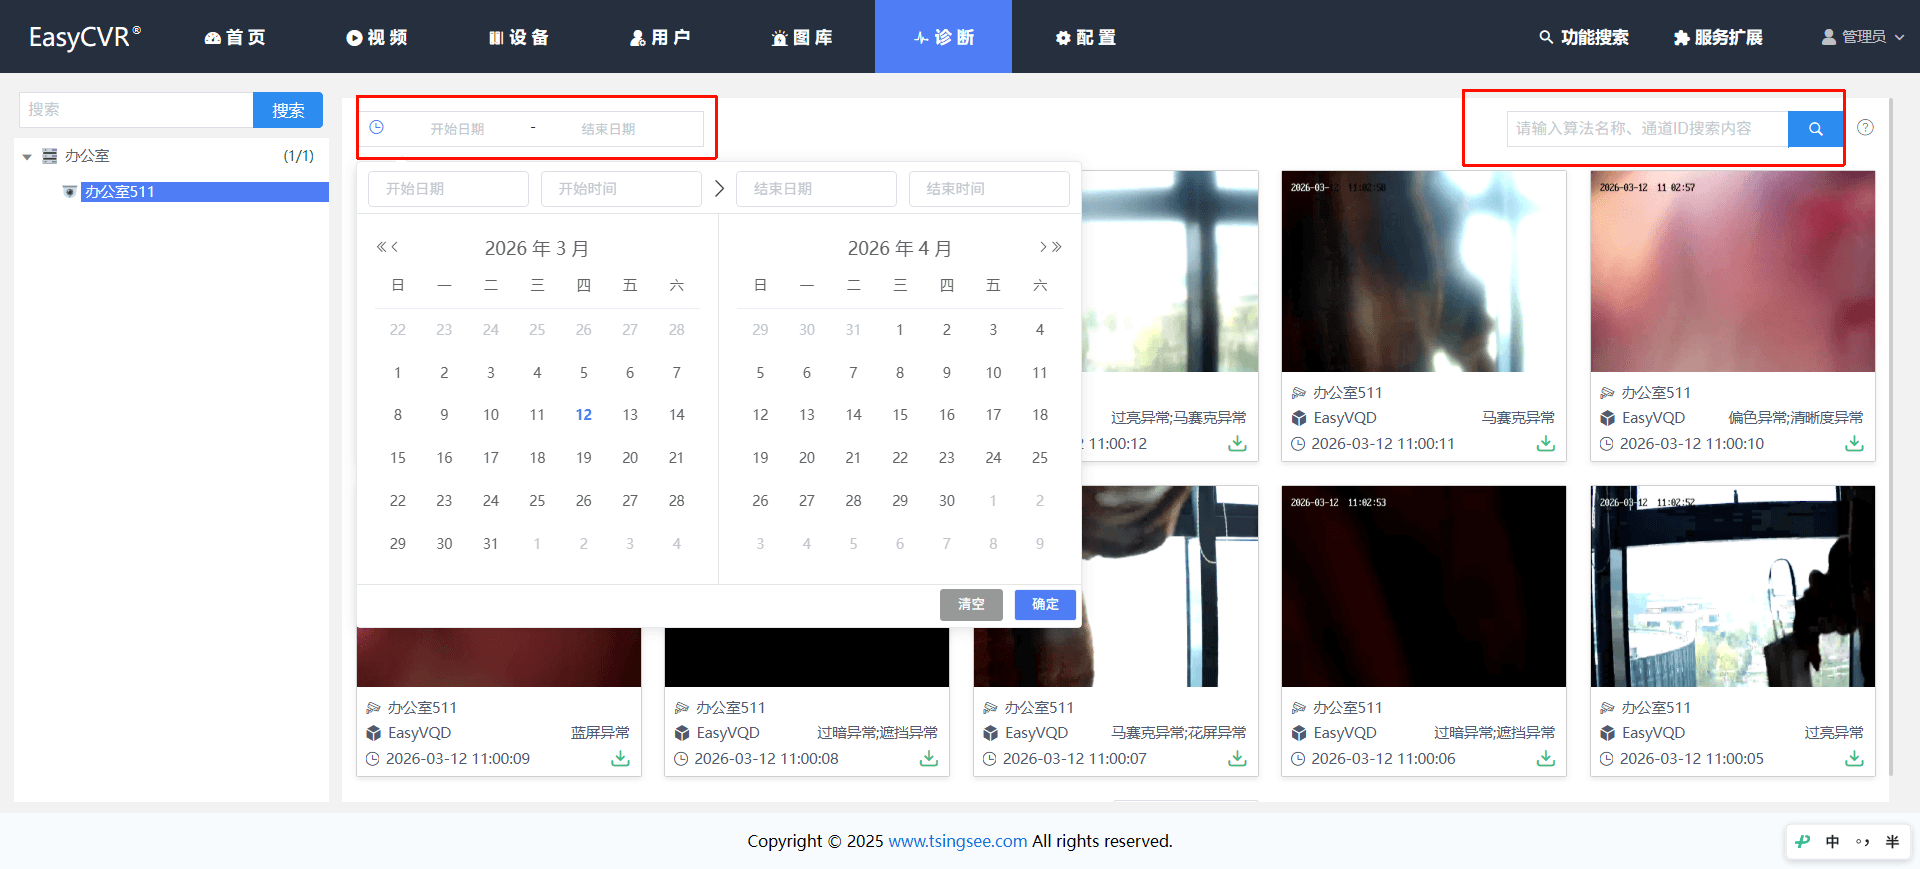Image resolution: width=1920 pixels, height=869 pixels.
Task: Download the 2026-03-12 11:00:09 blue screen snapshot
Action: [620, 759]
